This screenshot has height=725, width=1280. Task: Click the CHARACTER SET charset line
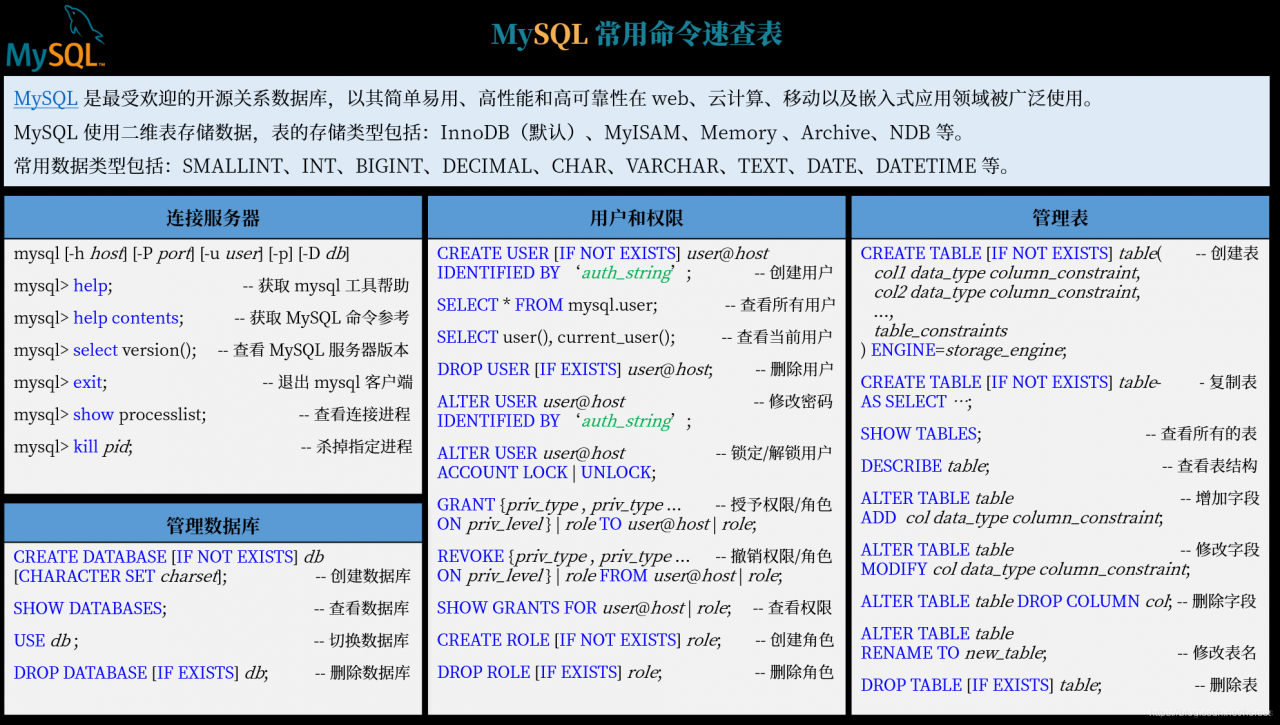(x=121, y=576)
